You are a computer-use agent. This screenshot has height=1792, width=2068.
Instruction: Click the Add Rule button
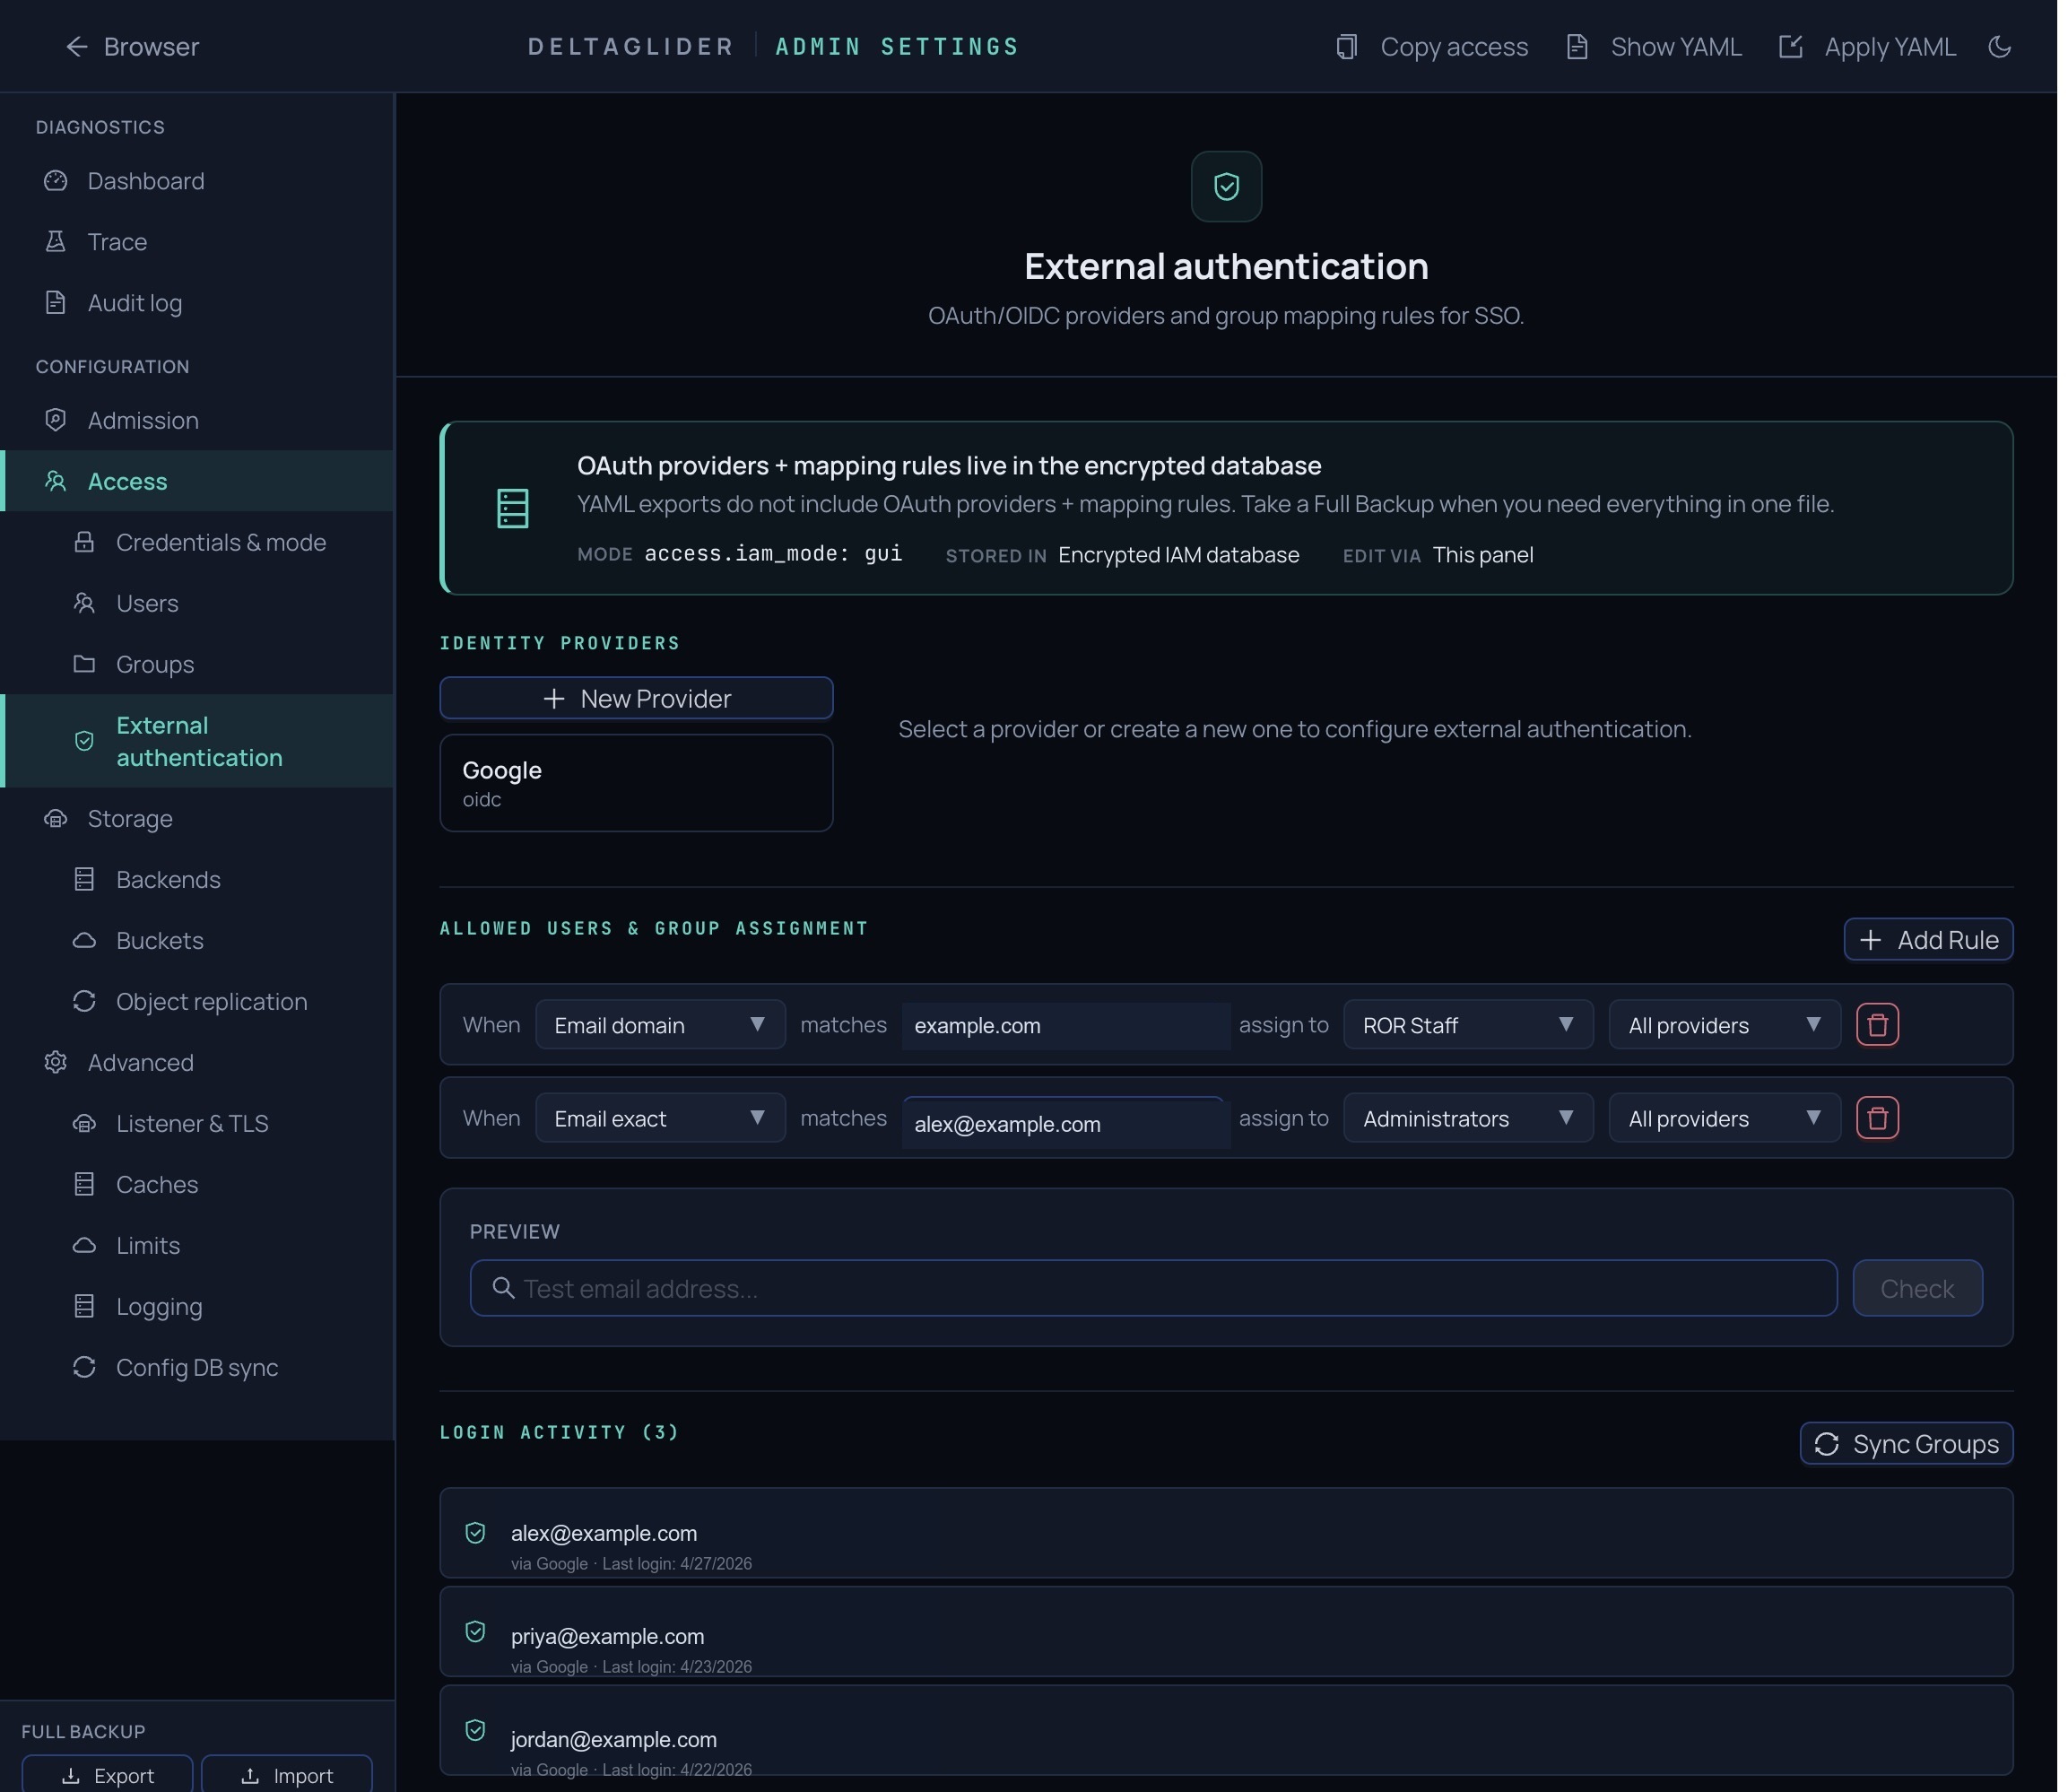(x=1927, y=940)
